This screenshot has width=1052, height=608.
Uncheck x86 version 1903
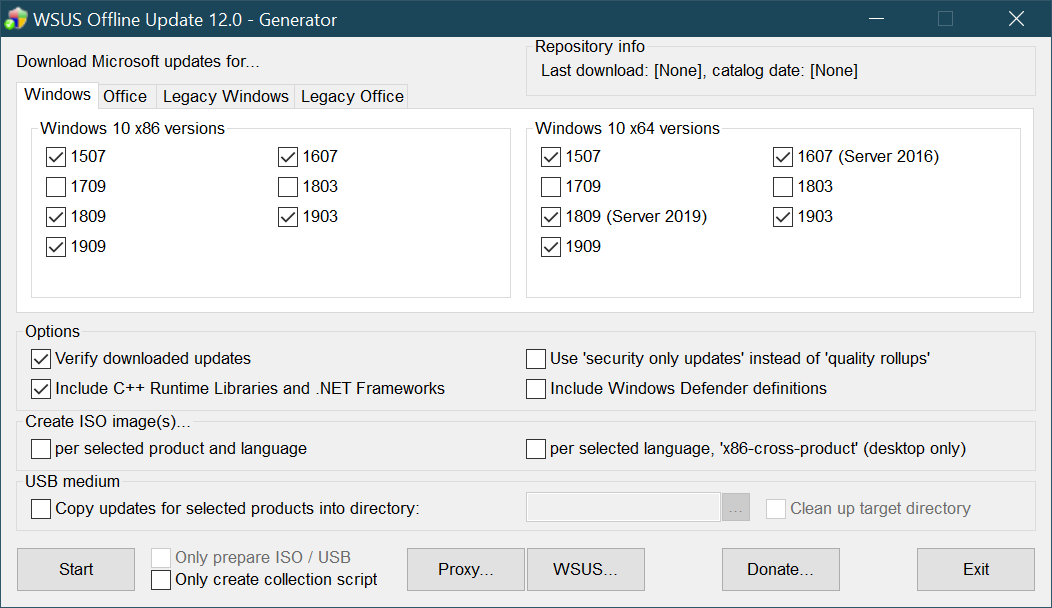click(288, 217)
